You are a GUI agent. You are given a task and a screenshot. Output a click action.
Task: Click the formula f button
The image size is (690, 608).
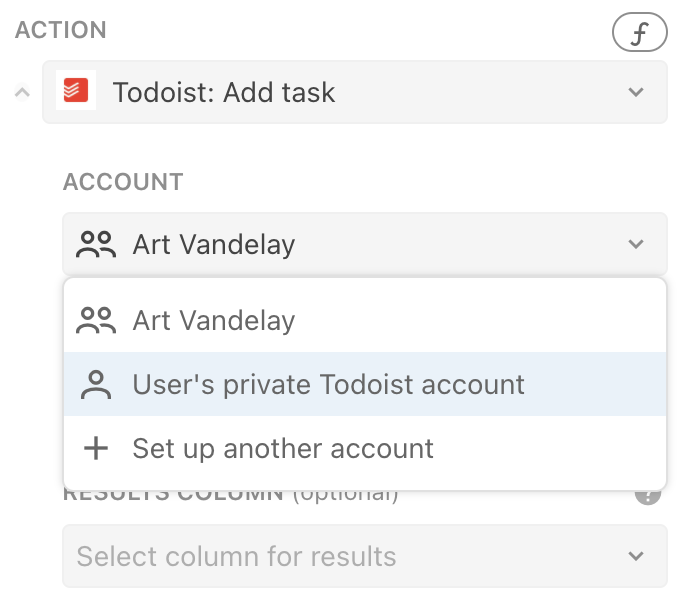point(638,34)
